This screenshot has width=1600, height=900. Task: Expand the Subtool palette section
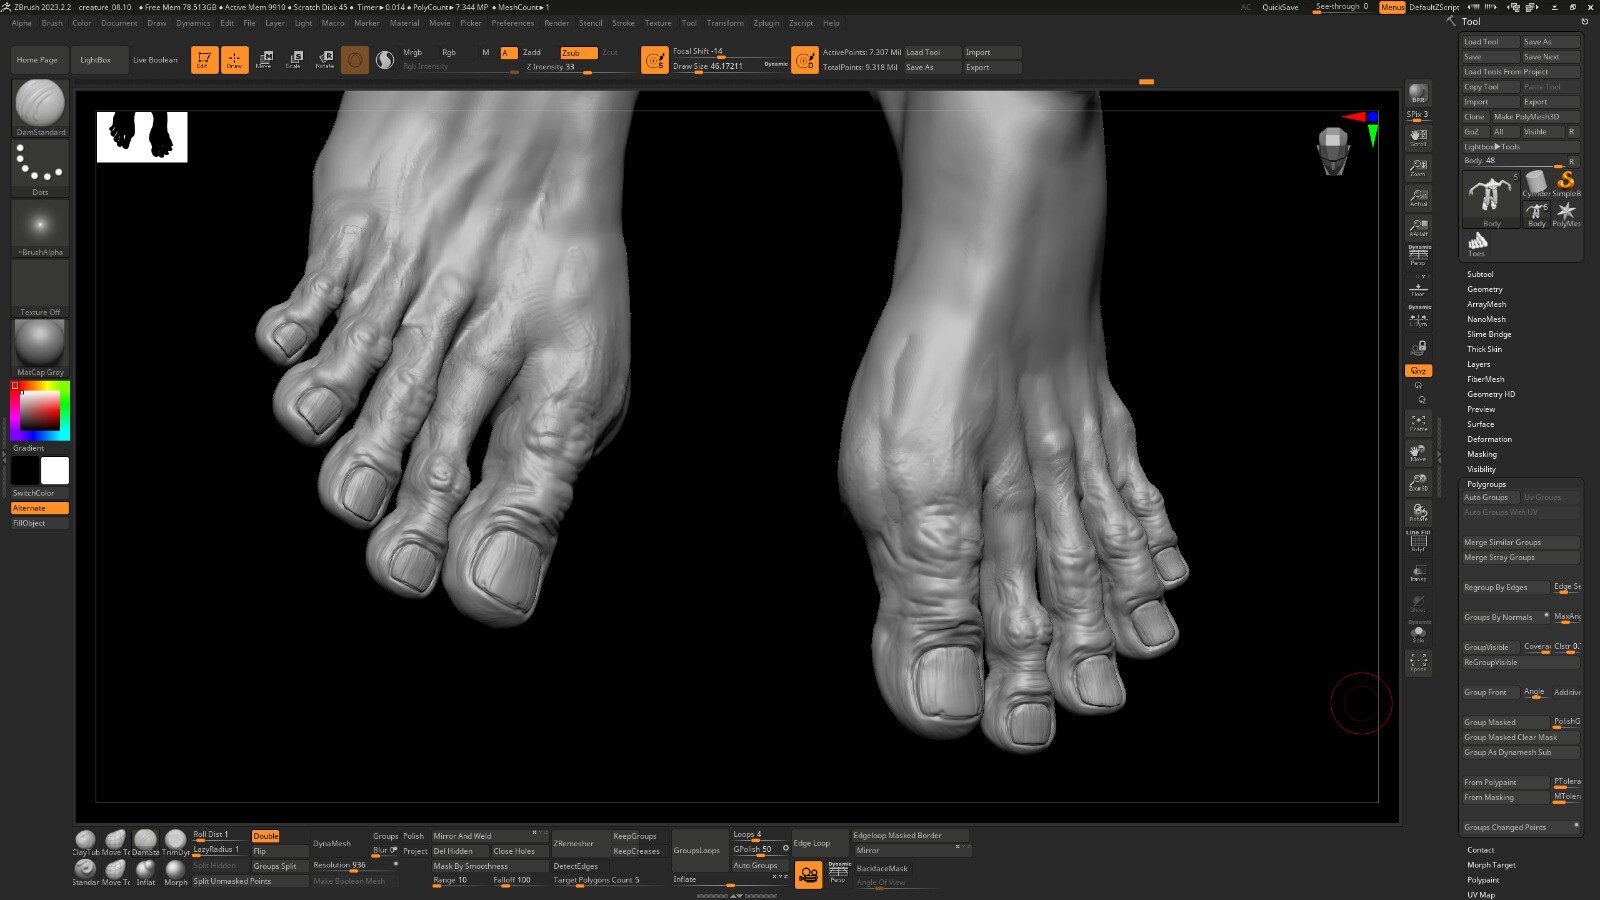[x=1480, y=274]
